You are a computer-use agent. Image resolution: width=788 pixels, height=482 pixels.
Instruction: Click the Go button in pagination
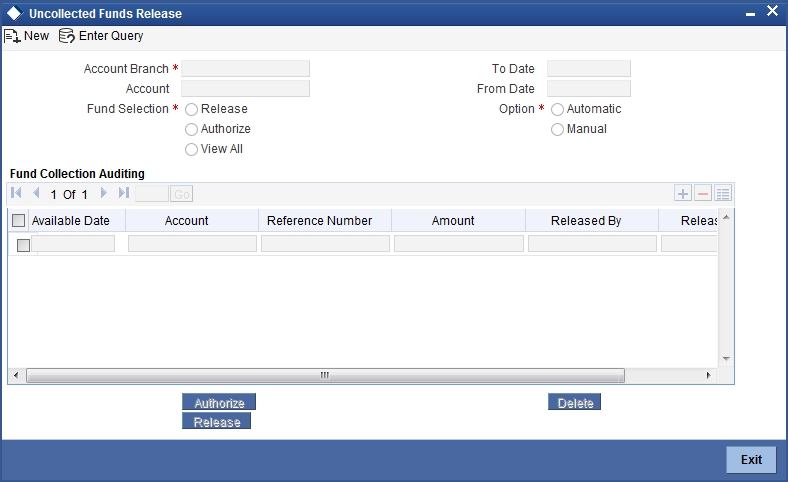point(182,194)
